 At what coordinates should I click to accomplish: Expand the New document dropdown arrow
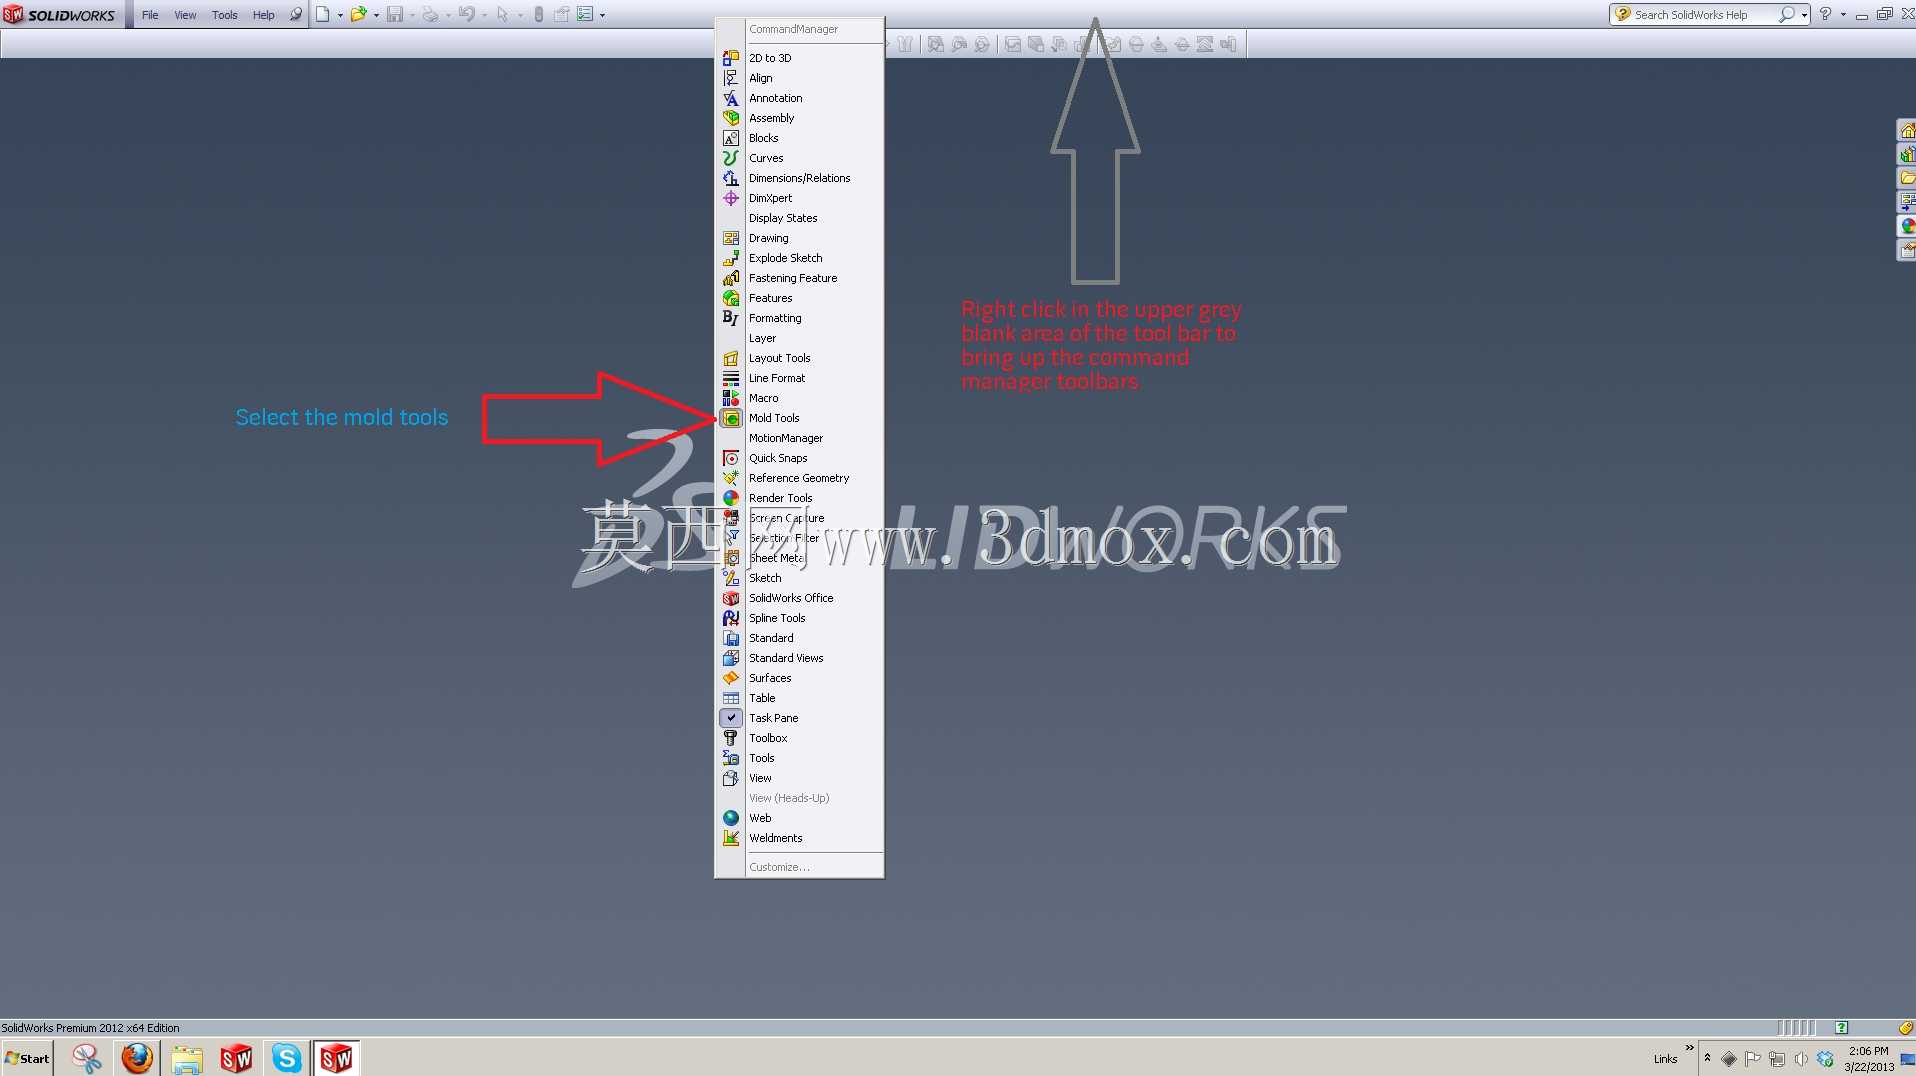(340, 15)
